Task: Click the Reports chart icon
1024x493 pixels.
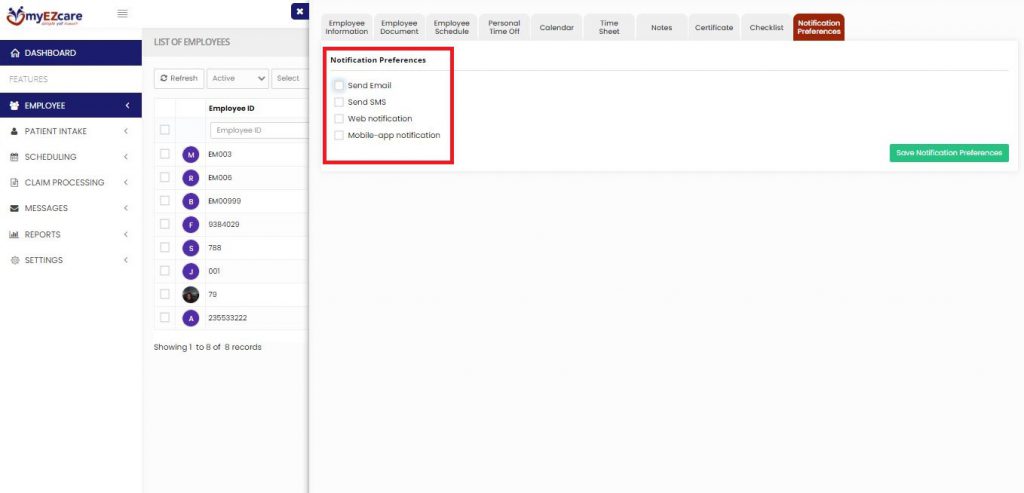Action: [14, 234]
